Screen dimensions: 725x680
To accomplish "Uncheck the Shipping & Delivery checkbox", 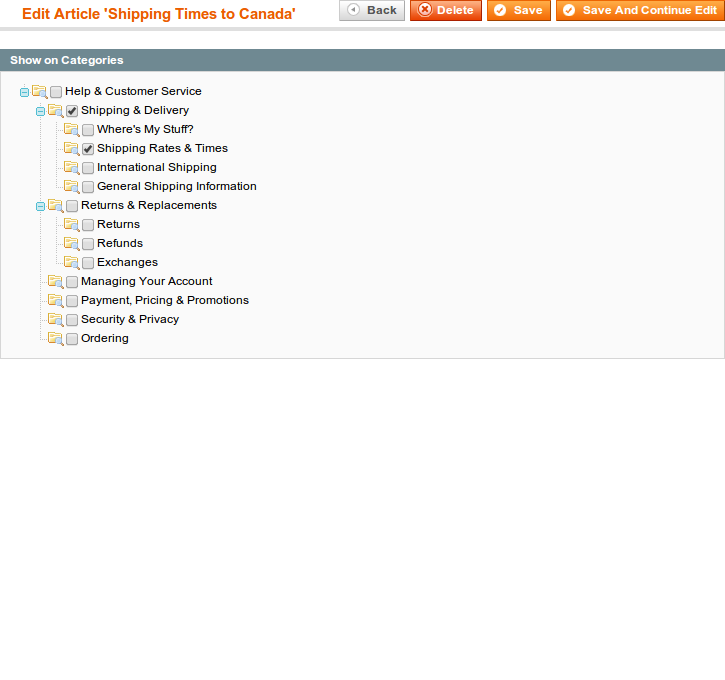I will coord(72,111).
